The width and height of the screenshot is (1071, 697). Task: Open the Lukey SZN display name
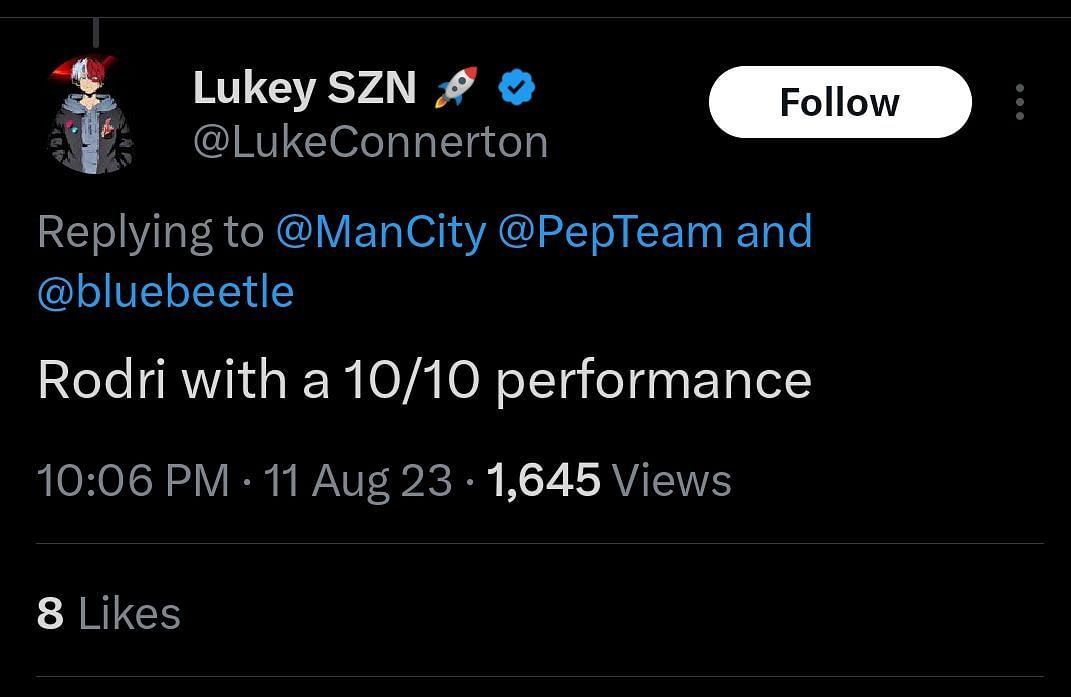point(304,89)
